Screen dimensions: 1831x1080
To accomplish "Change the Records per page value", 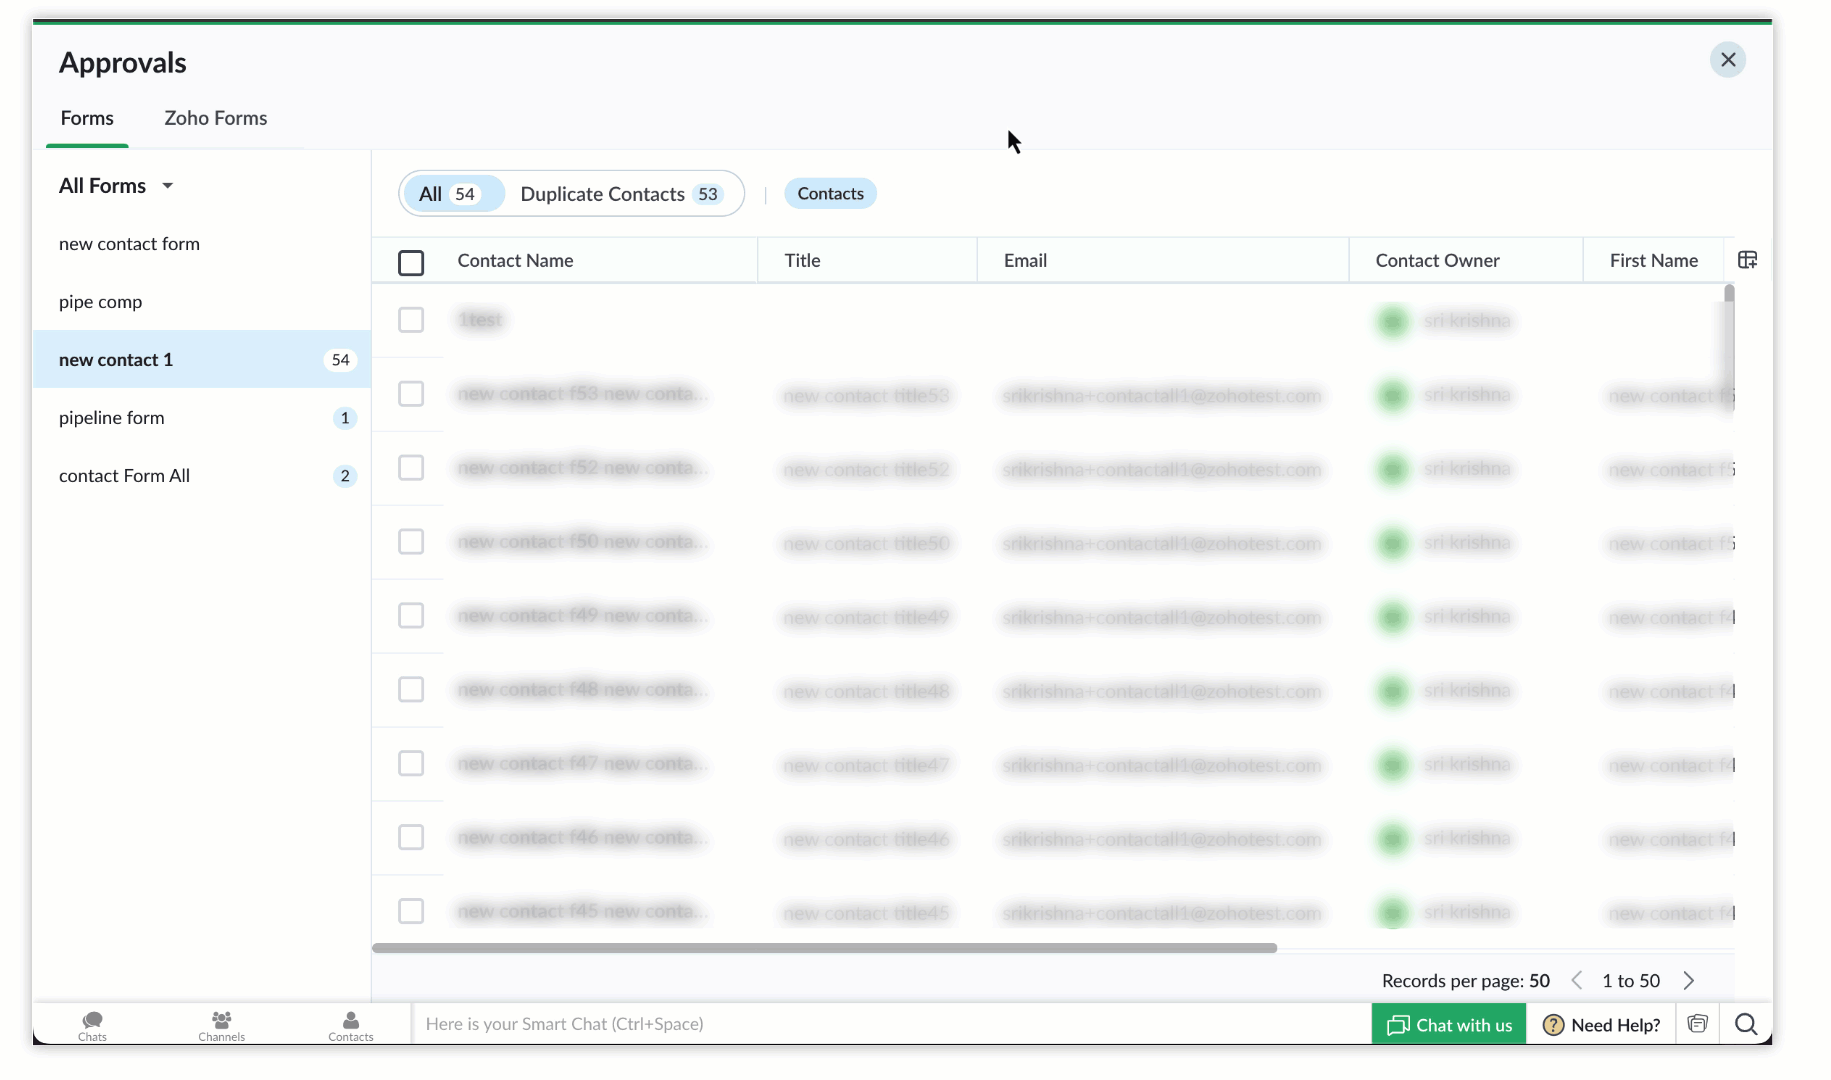I will coord(1539,981).
